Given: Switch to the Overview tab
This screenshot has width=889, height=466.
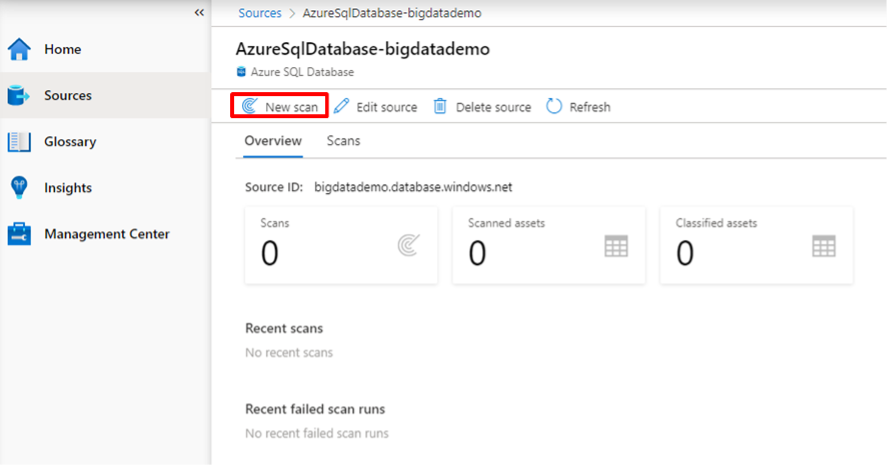Looking at the screenshot, I should (273, 141).
